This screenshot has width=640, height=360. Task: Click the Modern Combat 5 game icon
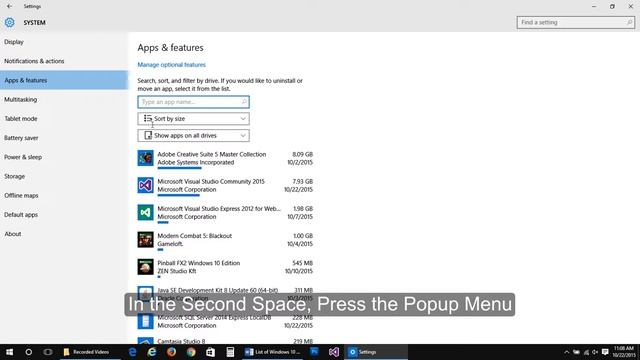pyautogui.click(x=145, y=240)
